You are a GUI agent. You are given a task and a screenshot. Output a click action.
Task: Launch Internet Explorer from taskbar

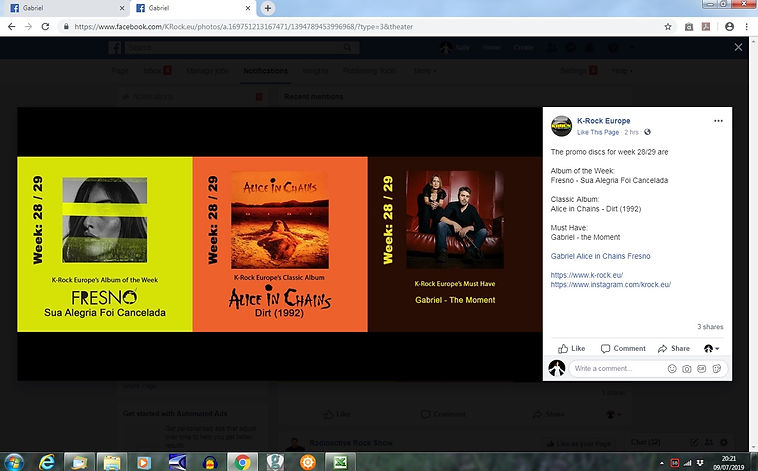(x=46, y=462)
